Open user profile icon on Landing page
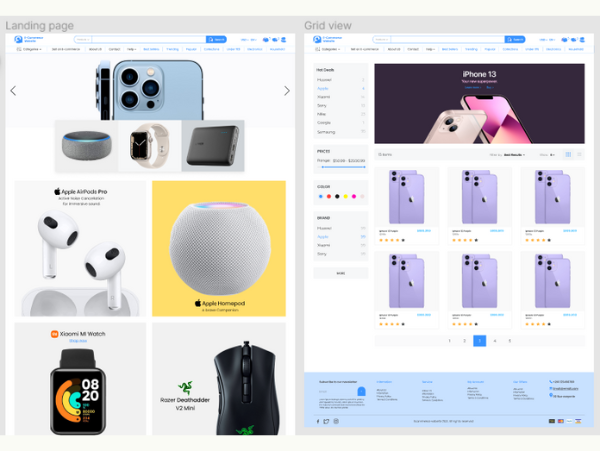The width and height of the screenshot is (600, 451). point(284,39)
